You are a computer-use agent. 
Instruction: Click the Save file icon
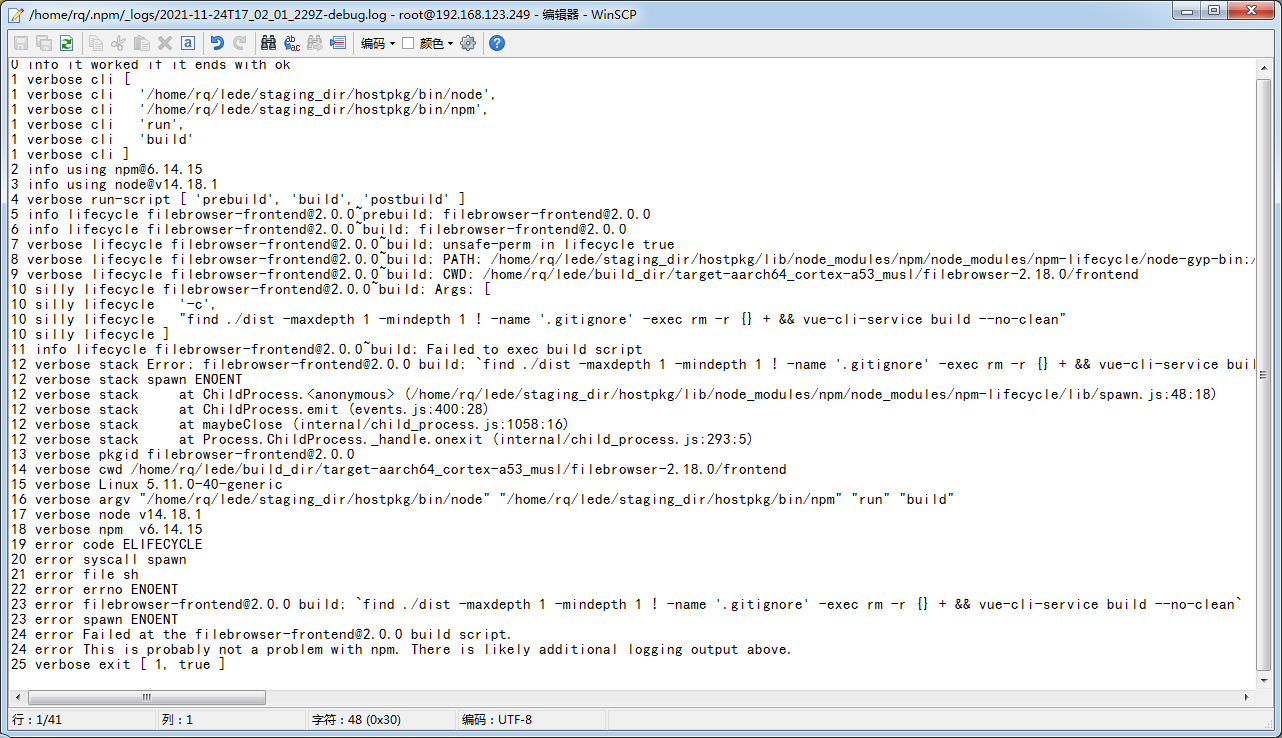pyautogui.click(x=21, y=43)
